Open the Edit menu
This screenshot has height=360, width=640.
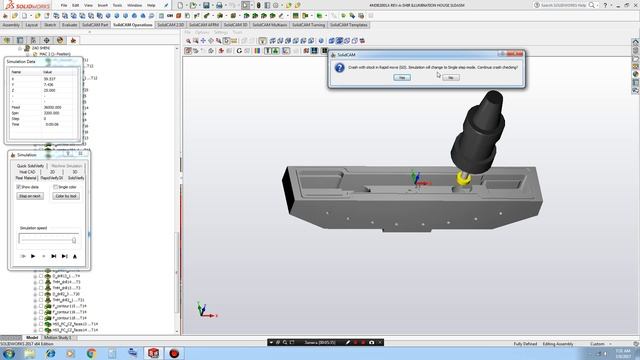click(76, 5)
